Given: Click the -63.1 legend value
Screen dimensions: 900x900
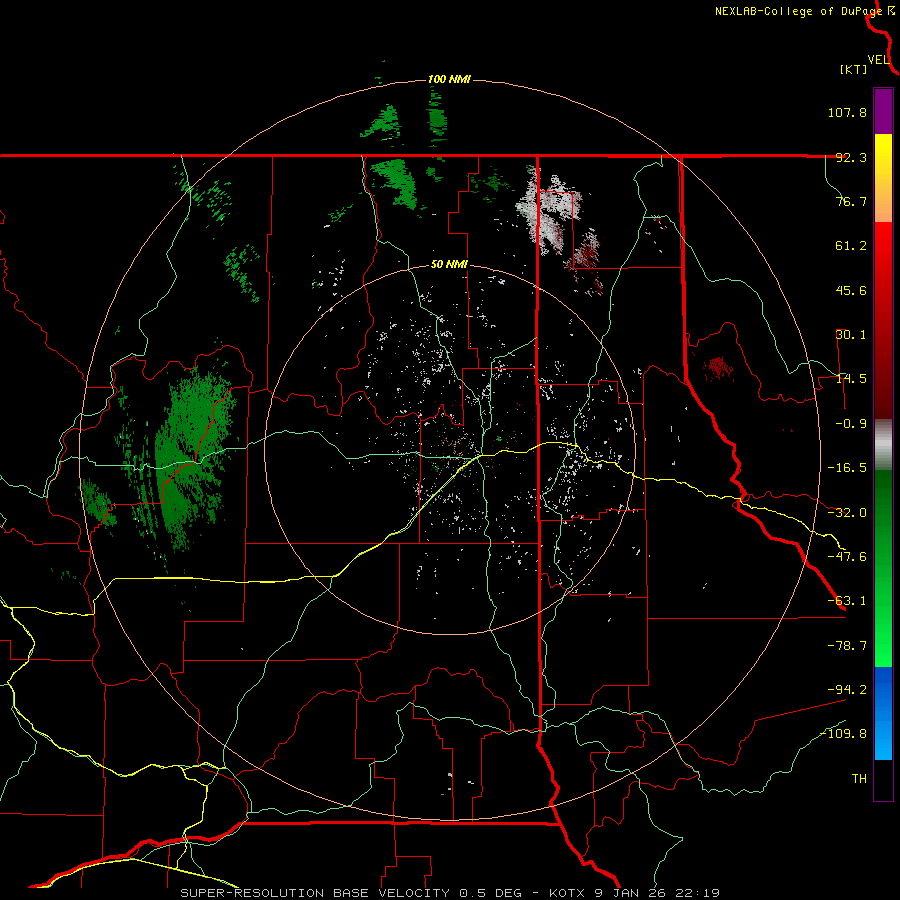Looking at the screenshot, I should (847, 601).
